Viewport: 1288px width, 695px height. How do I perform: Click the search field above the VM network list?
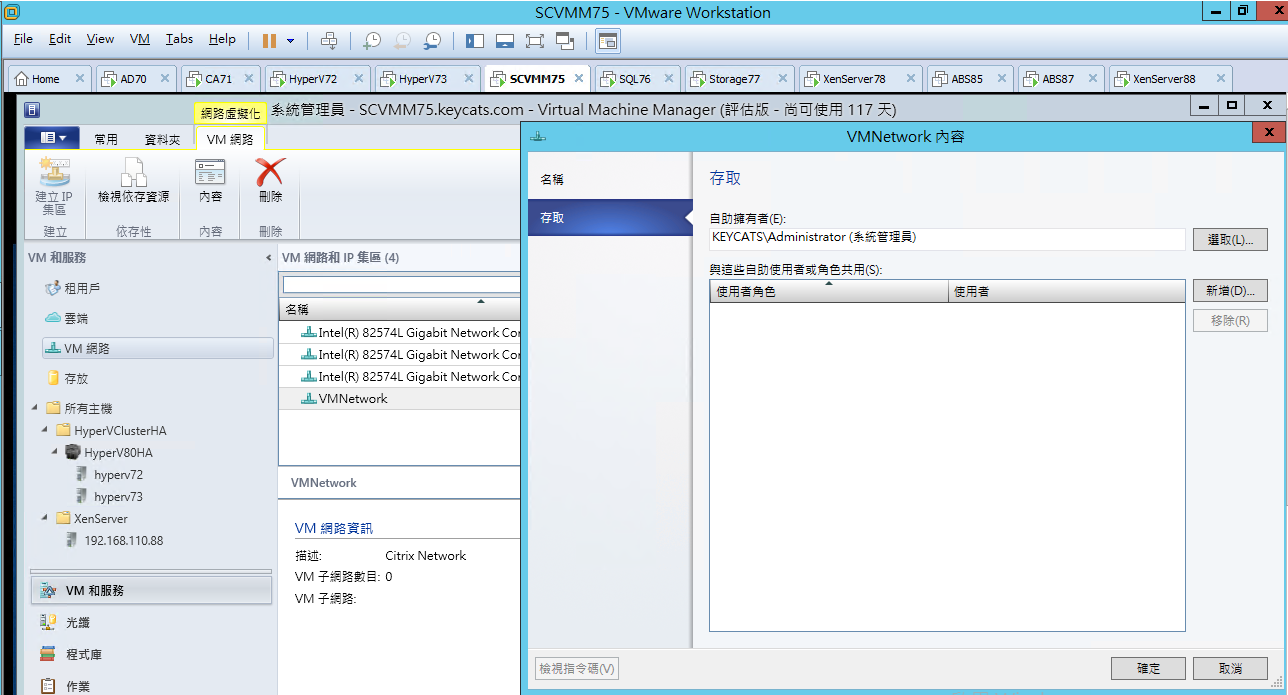401,285
